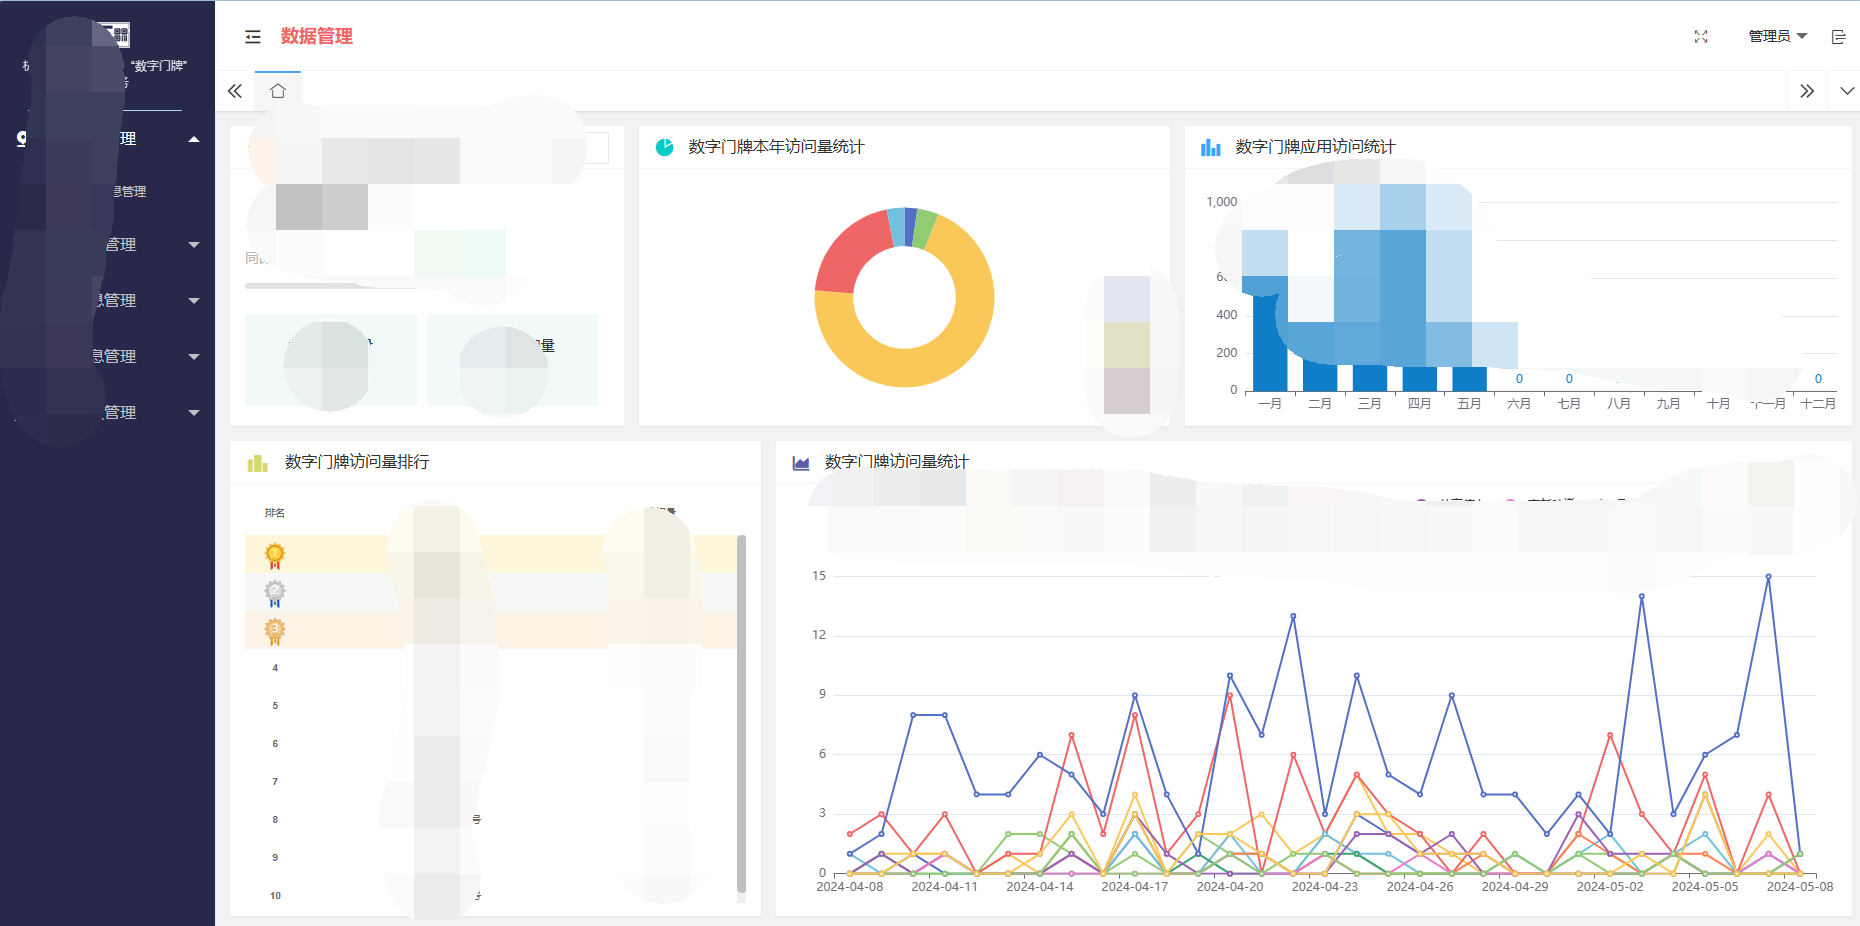
Task: Click the 排名 column header
Action: pos(275,513)
